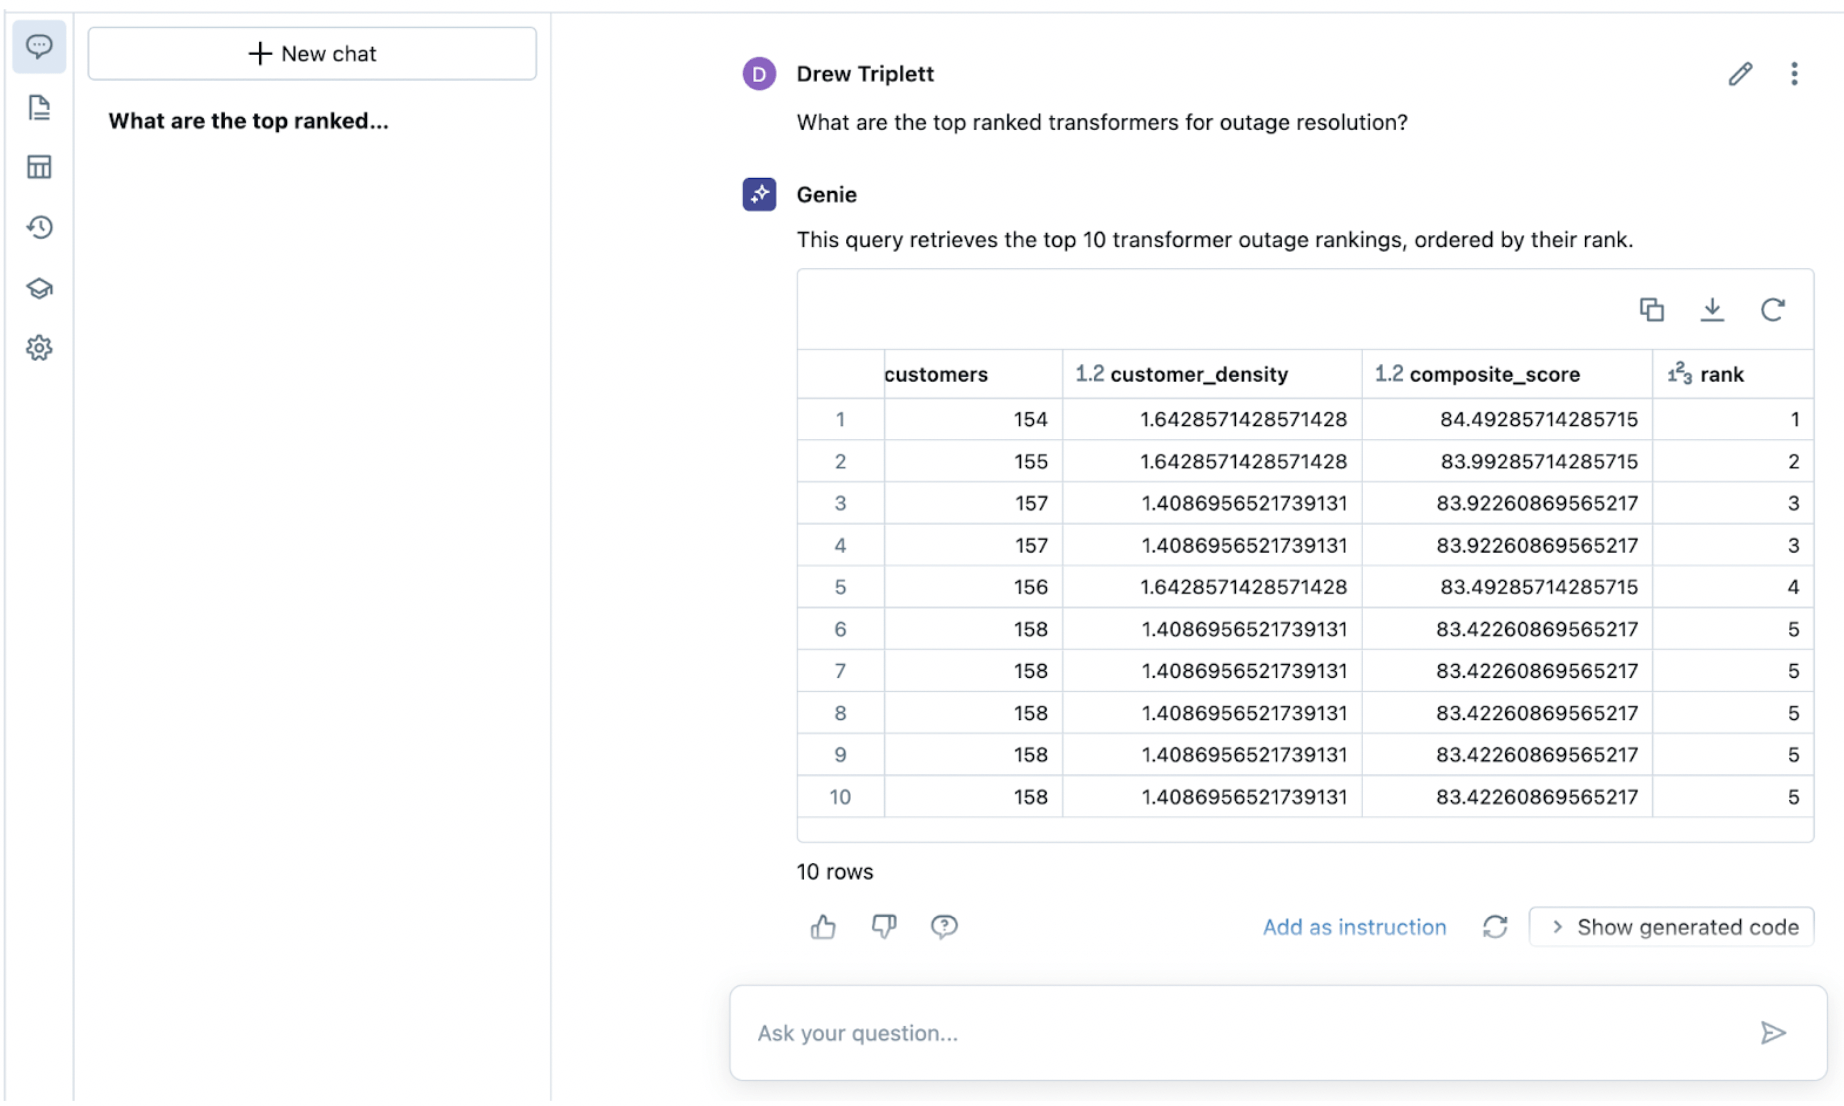This screenshot has width=1844, height=1106.
Task: Click the Ask your question input field
Action: point(1250,1033)
